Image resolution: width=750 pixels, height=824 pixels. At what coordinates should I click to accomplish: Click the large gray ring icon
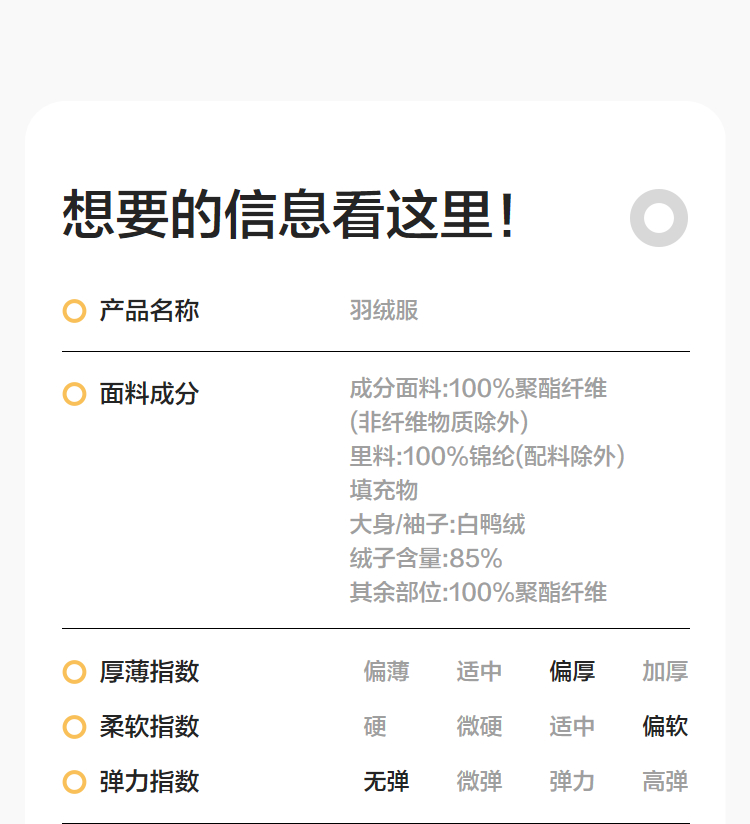659,218
